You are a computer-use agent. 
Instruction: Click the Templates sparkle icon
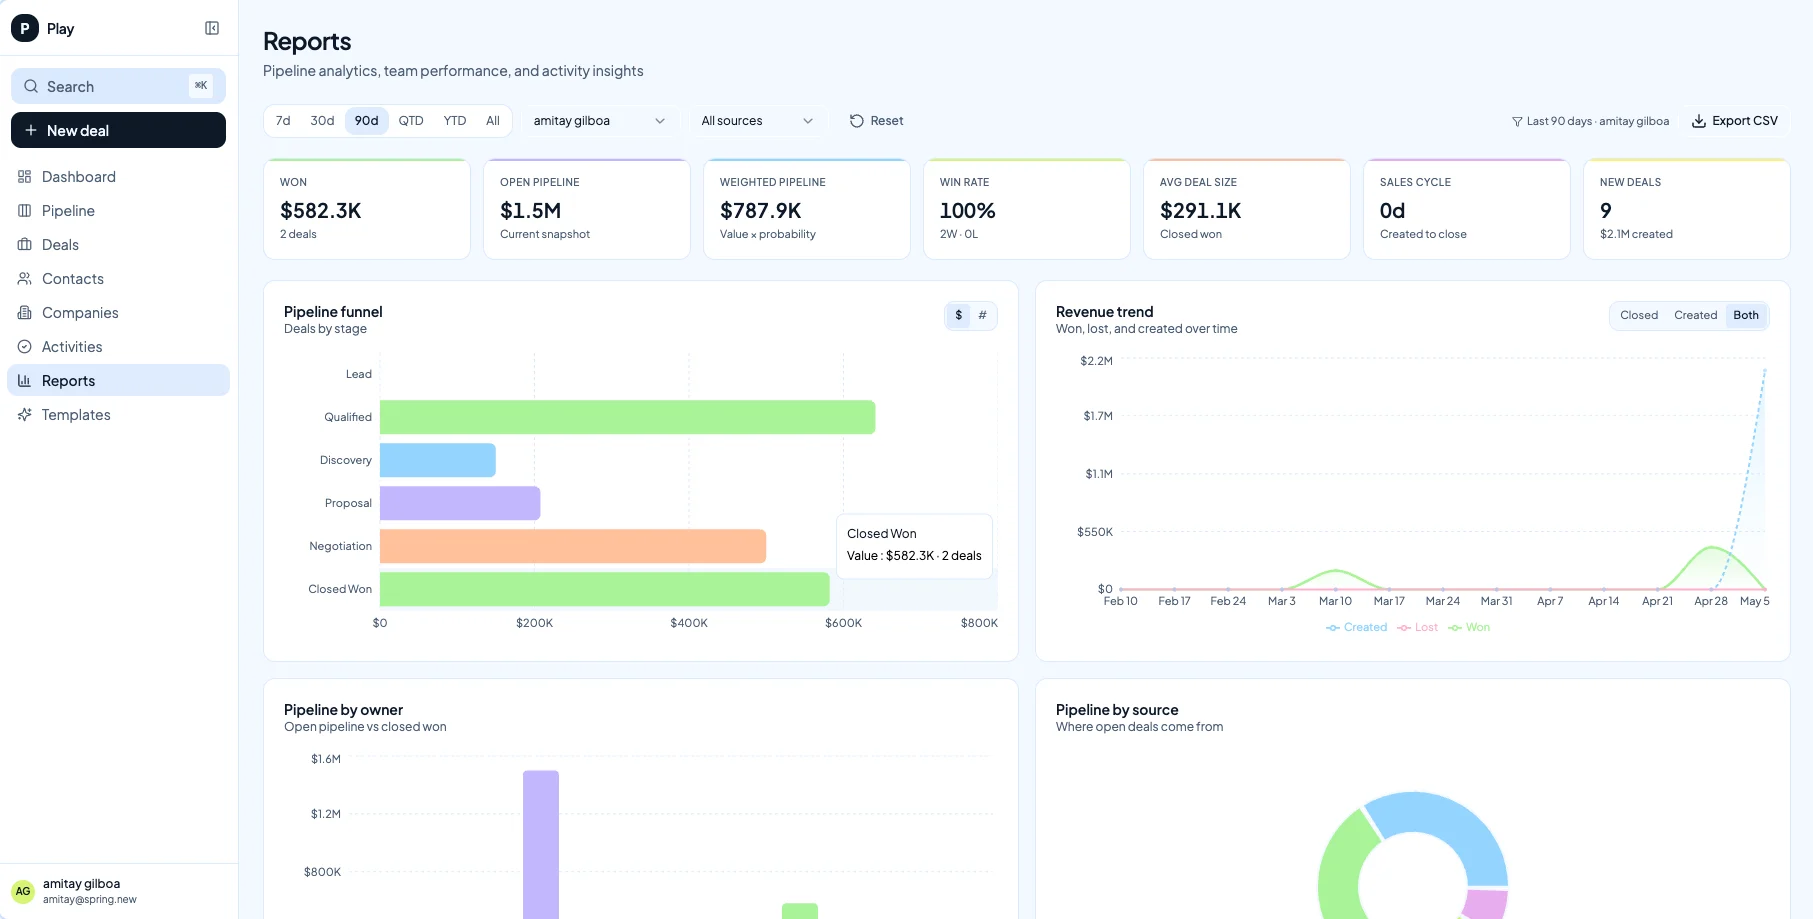[x=25, y=415]
